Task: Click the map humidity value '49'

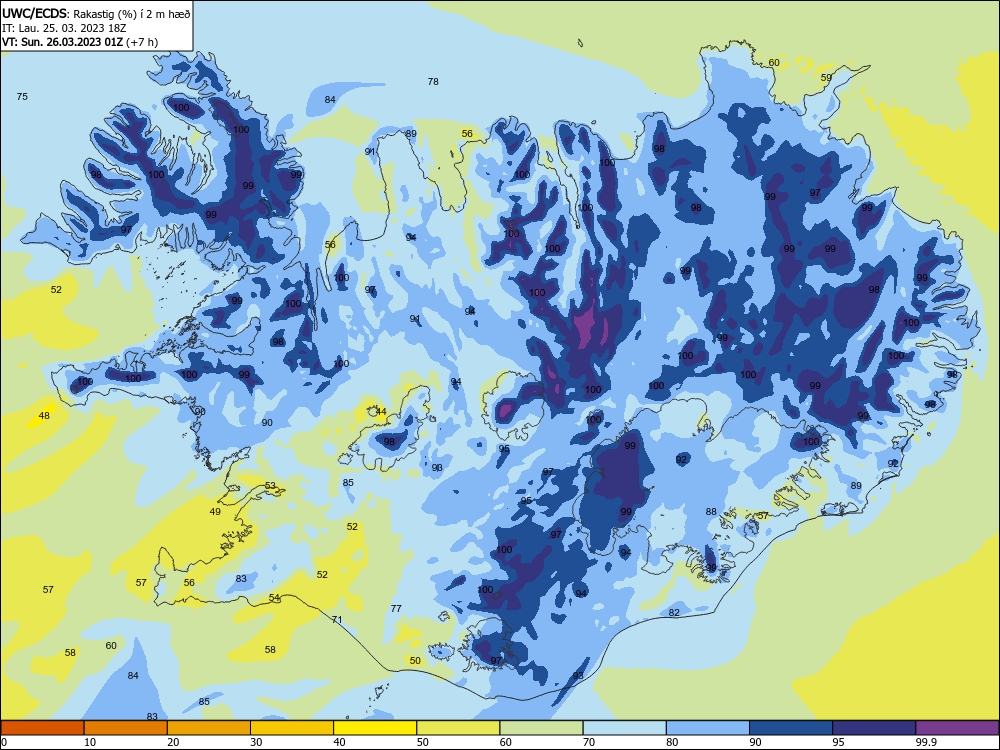Action: point(215,511)
